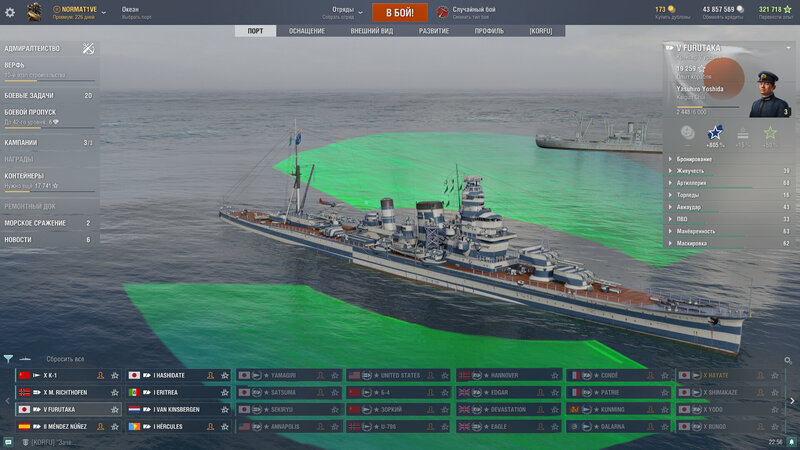Open the chat bubble icon
Screen dimensions: 800x450
click(8, 442)
